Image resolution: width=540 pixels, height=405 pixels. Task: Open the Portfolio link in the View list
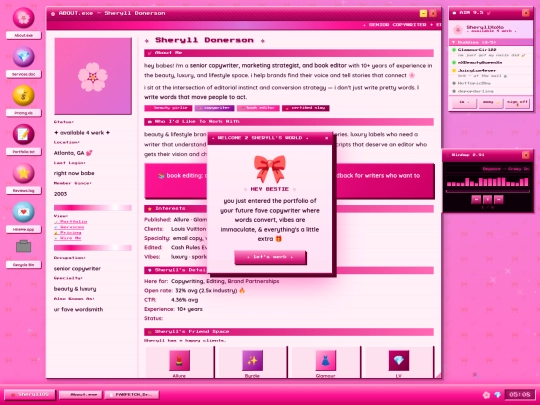pyautogui.click(x=71, y=222)
